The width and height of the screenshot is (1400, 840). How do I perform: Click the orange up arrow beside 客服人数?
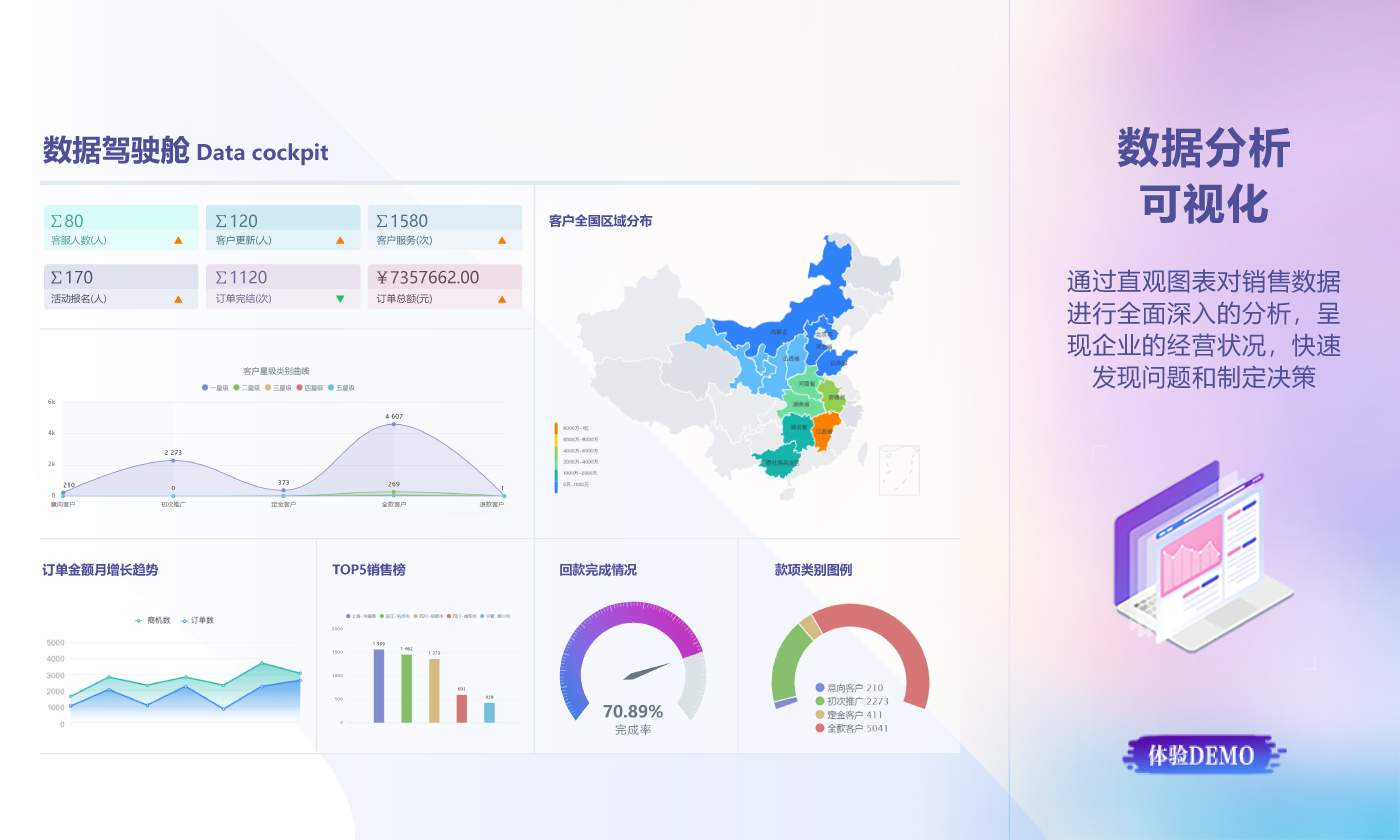[x=178, y=241]
